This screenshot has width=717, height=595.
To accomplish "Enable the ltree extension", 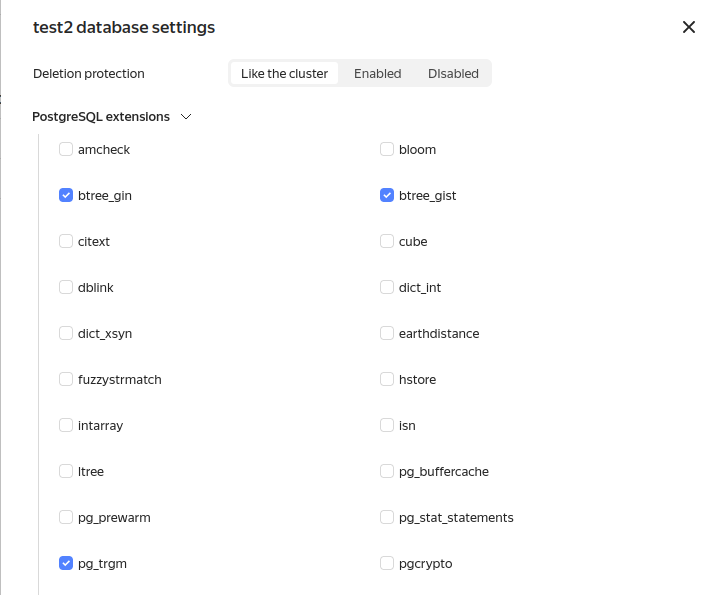I will point(66,471).
